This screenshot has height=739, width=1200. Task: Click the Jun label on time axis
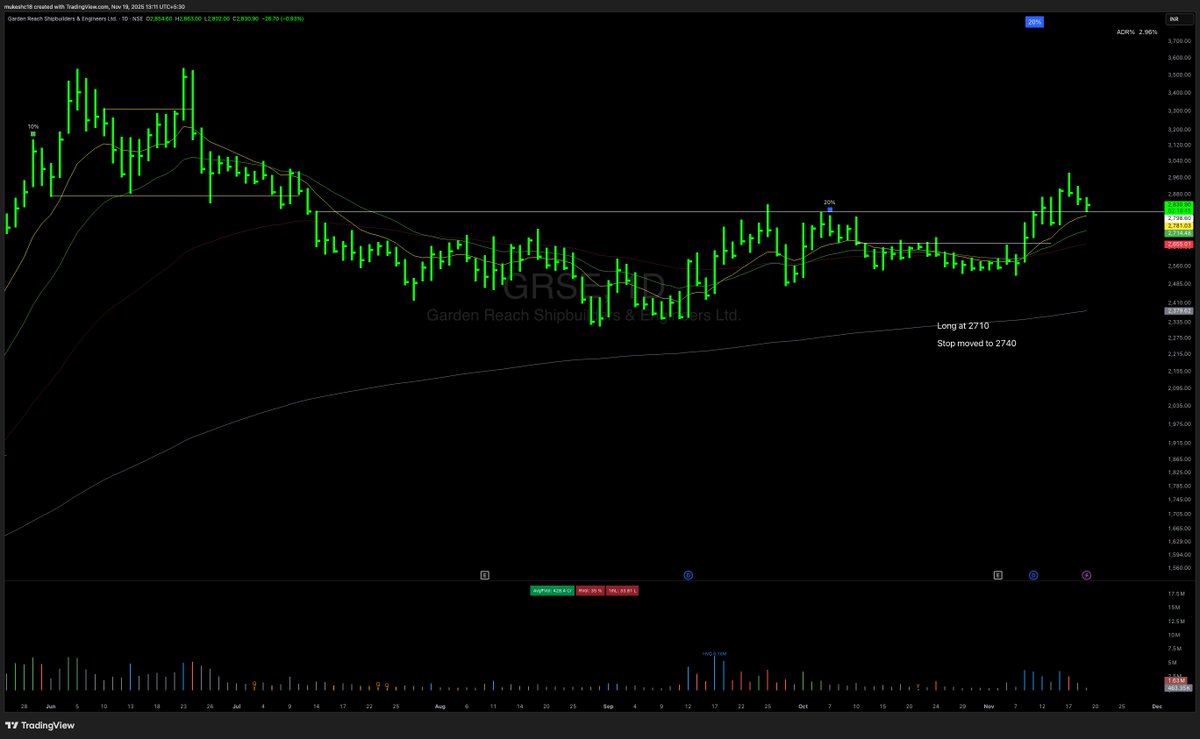51,705
